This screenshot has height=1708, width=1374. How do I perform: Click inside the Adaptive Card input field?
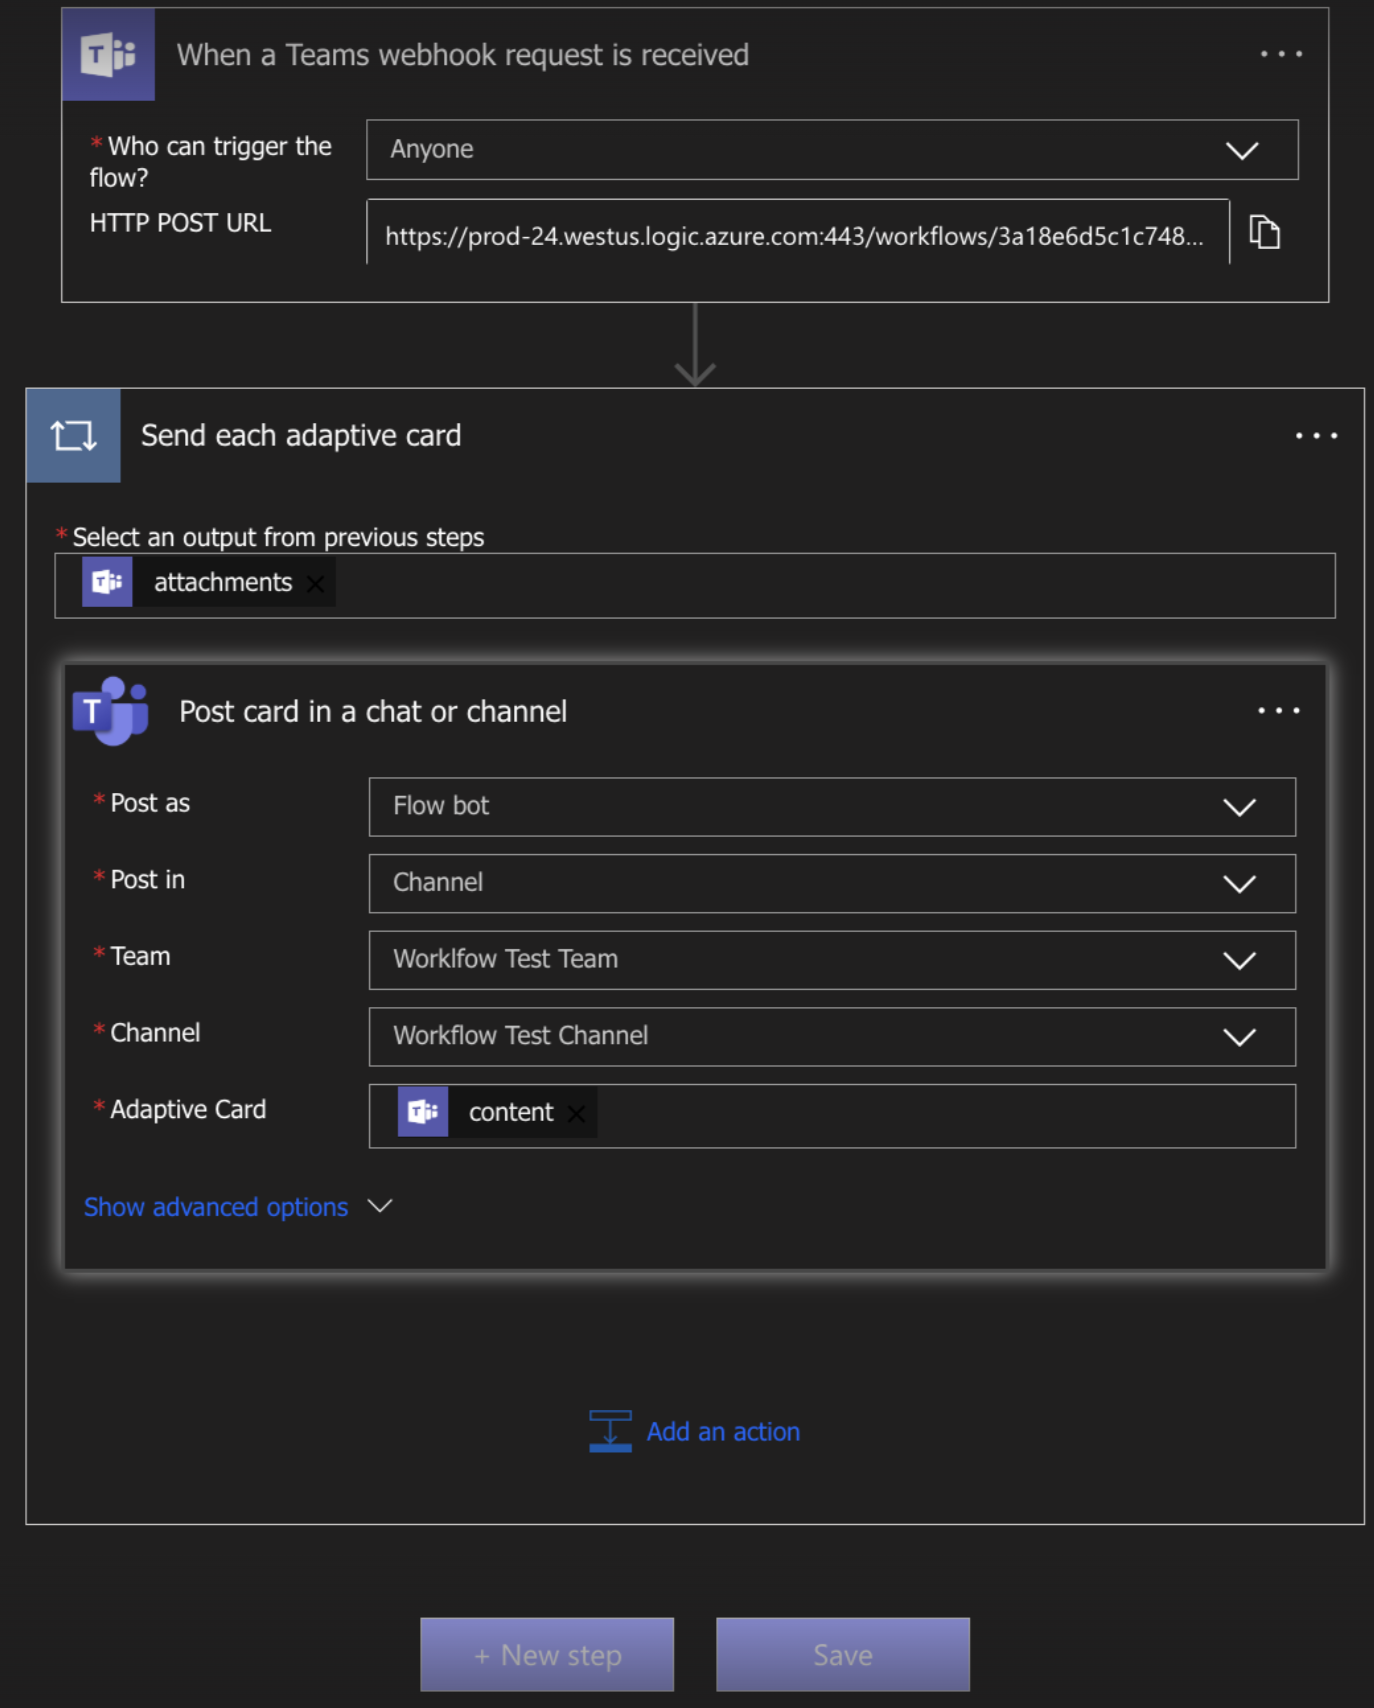point(832,1116)
